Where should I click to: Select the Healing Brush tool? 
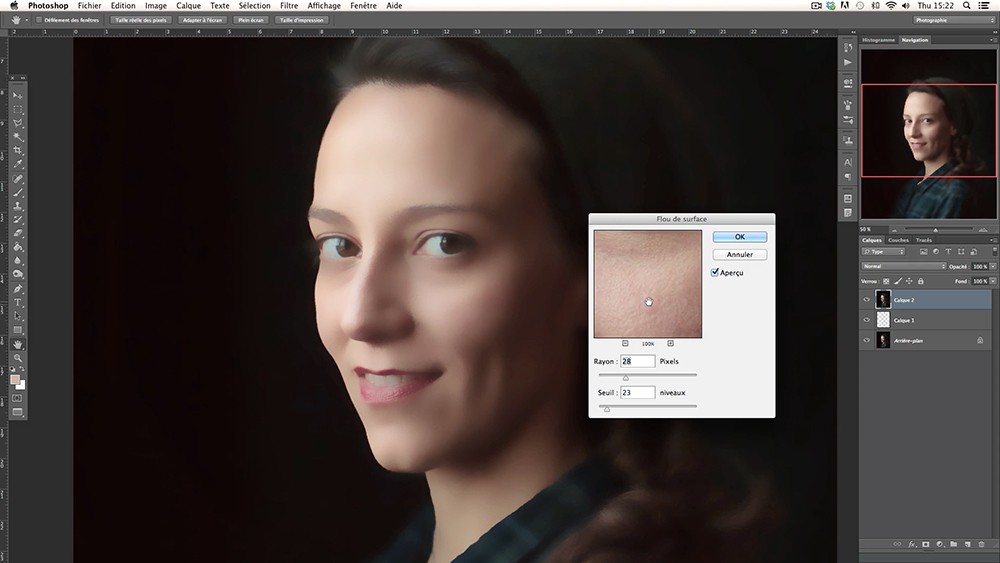pos(18,179)
